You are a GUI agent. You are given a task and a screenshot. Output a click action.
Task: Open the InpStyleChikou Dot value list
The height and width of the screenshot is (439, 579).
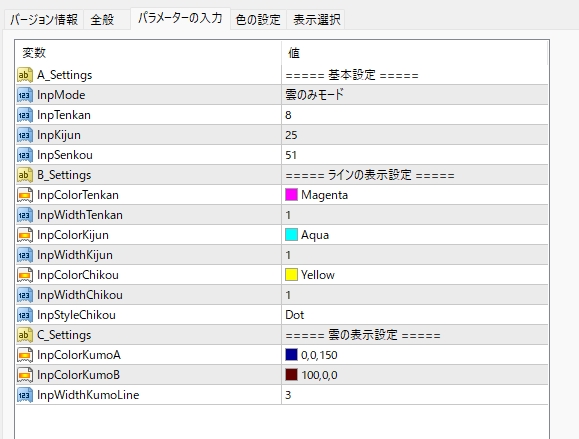click(x=415, y=315)
